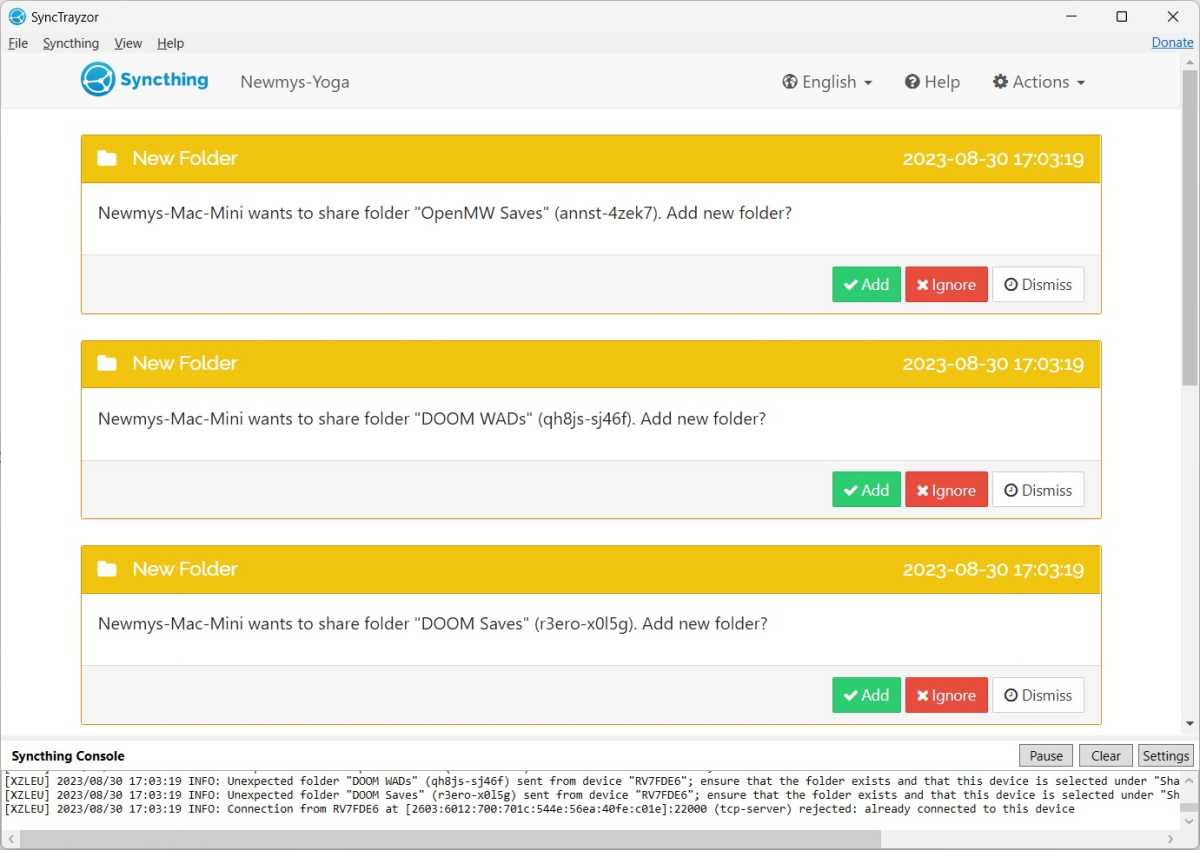Click the page scrollbar down arrow
Image resolution: width=1200 pixels, height=850 pixels.
pos(1190,723)
